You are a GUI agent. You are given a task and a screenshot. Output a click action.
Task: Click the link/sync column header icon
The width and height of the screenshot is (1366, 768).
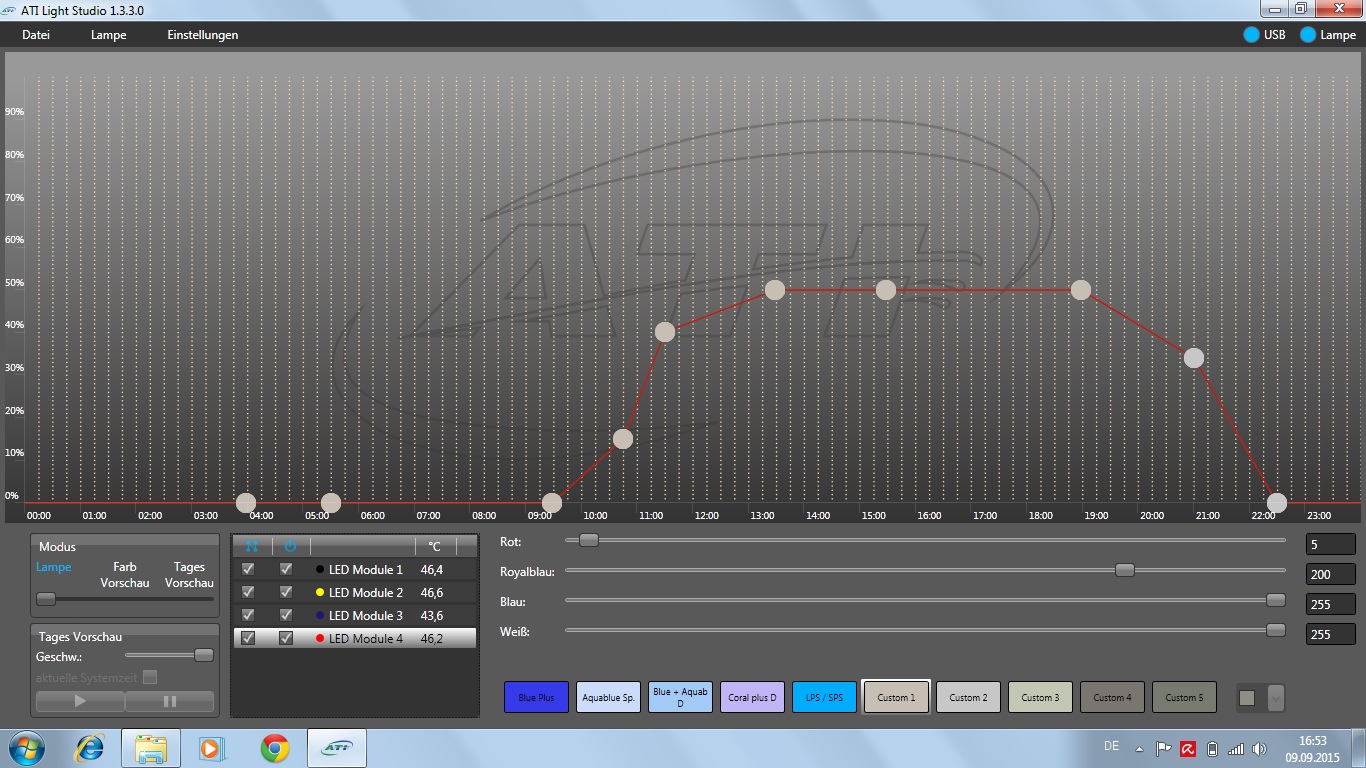[x=251, y=546]
